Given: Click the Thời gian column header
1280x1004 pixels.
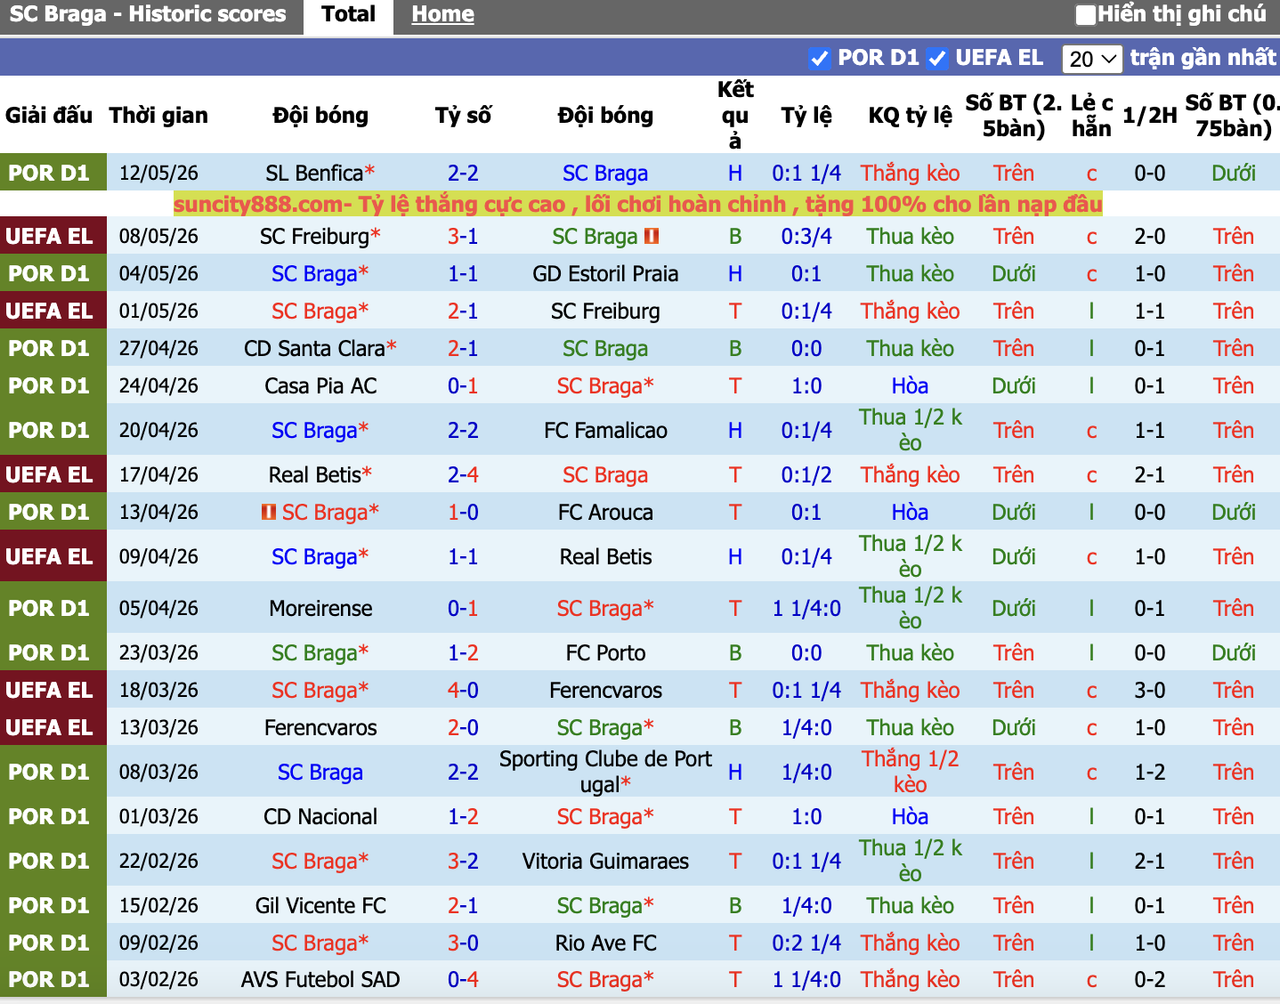Looking at the screenshot, I should [x=158, y=115].
